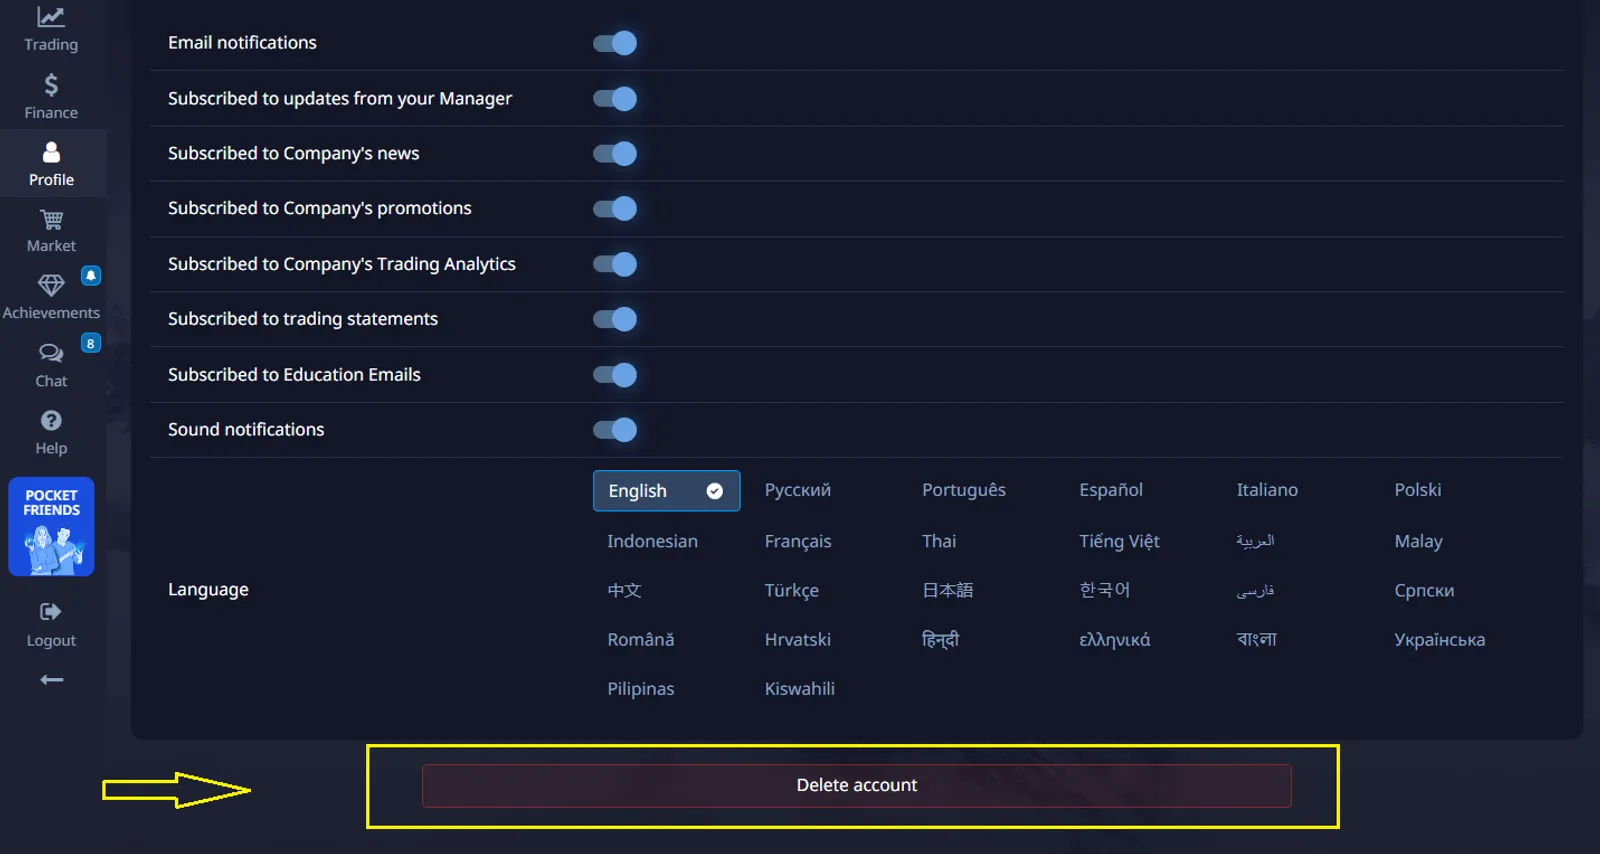Collapse sidebar with the left arrow
This screenshot has height=854, width=1600.
pyautogui.click(x=51, y=680)
